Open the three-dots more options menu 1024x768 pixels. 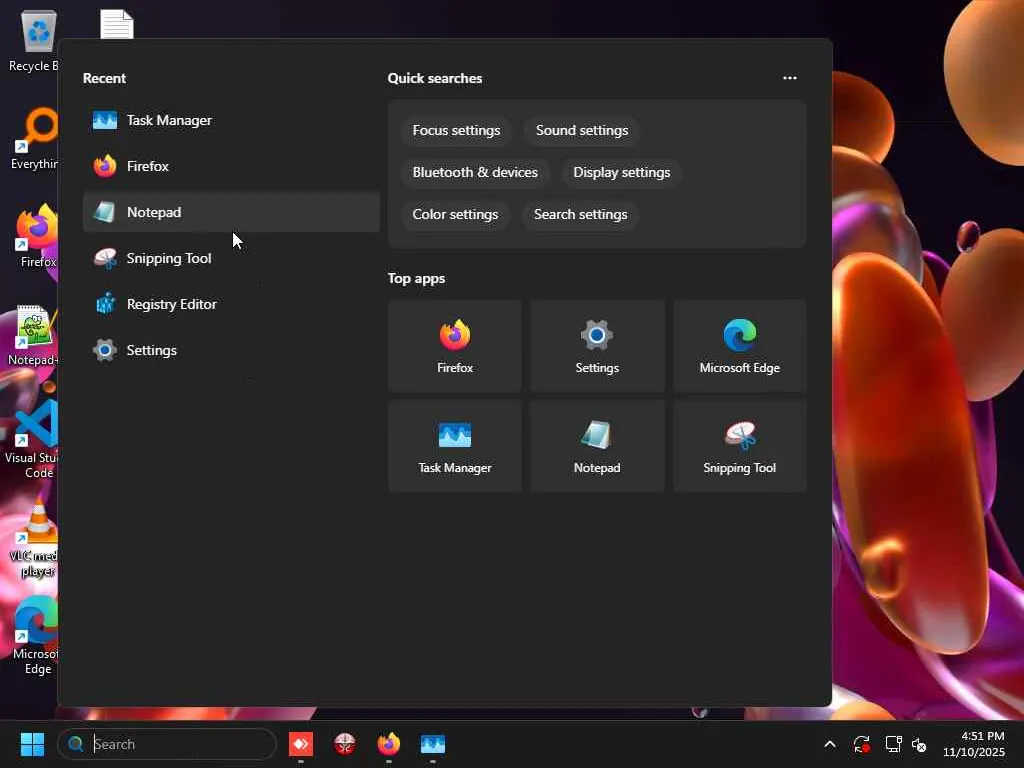point(790,78)
